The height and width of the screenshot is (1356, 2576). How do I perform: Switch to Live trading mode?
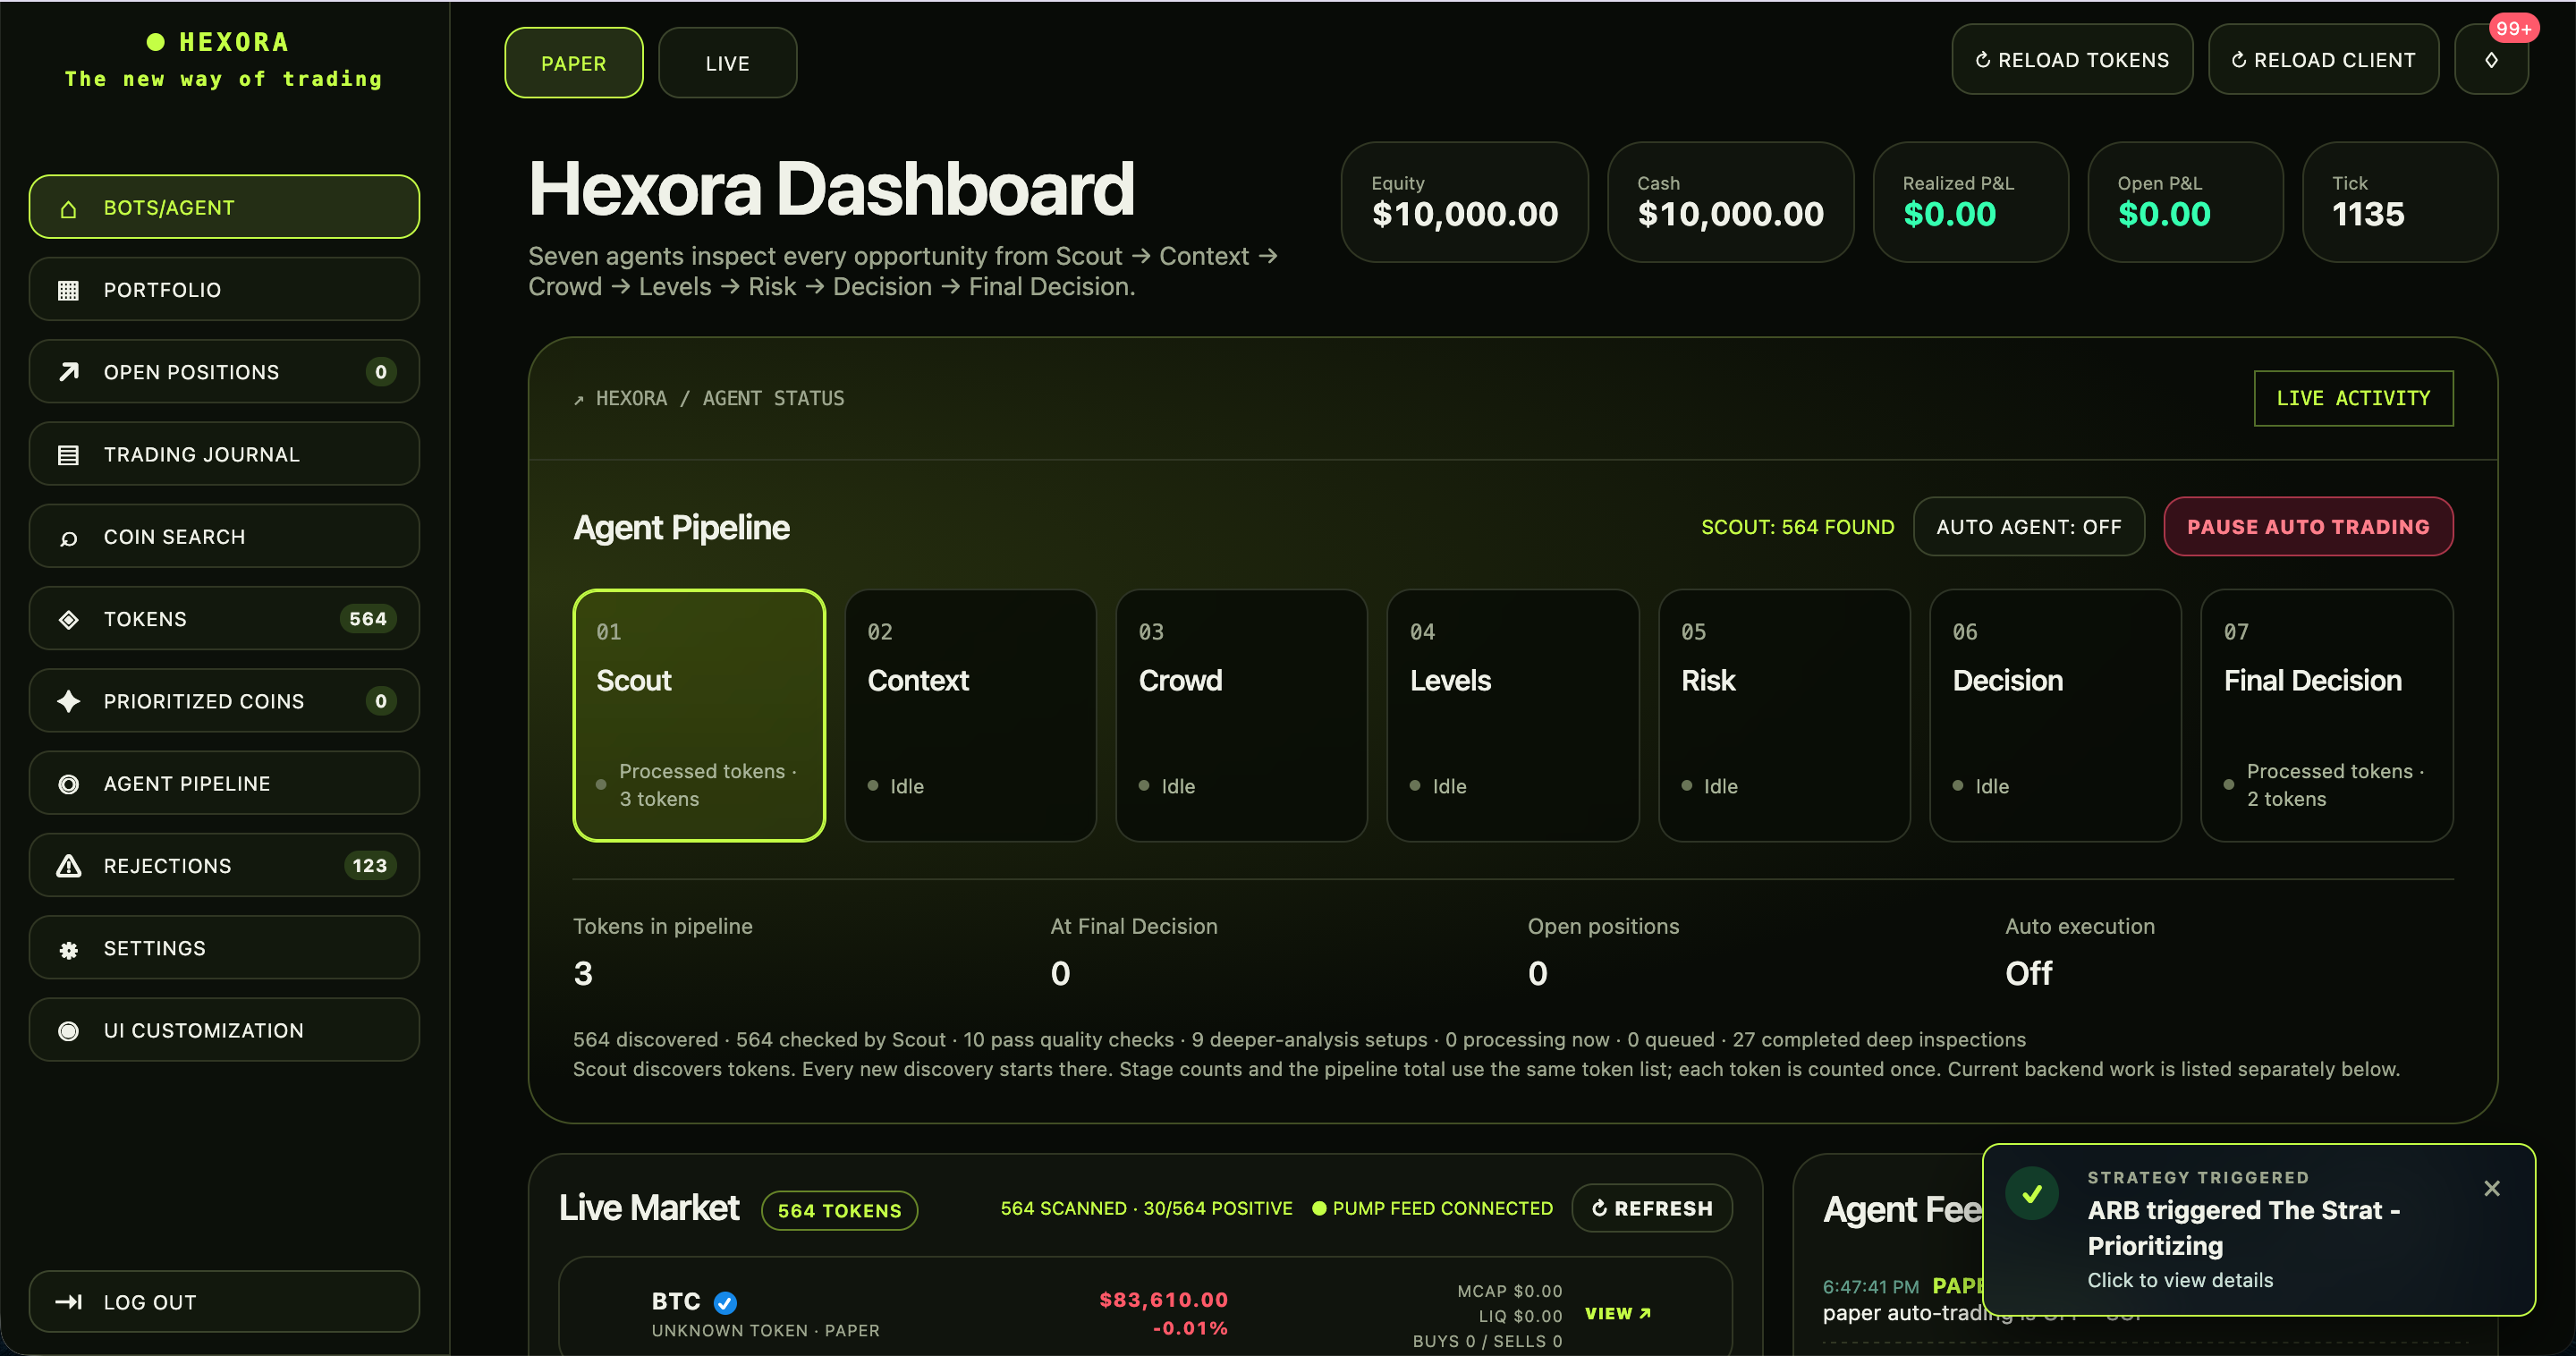727,63
